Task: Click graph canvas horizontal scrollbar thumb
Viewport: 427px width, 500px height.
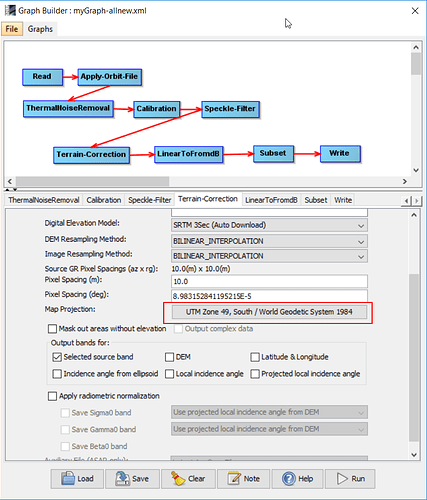Action: (x=92, y=181)
